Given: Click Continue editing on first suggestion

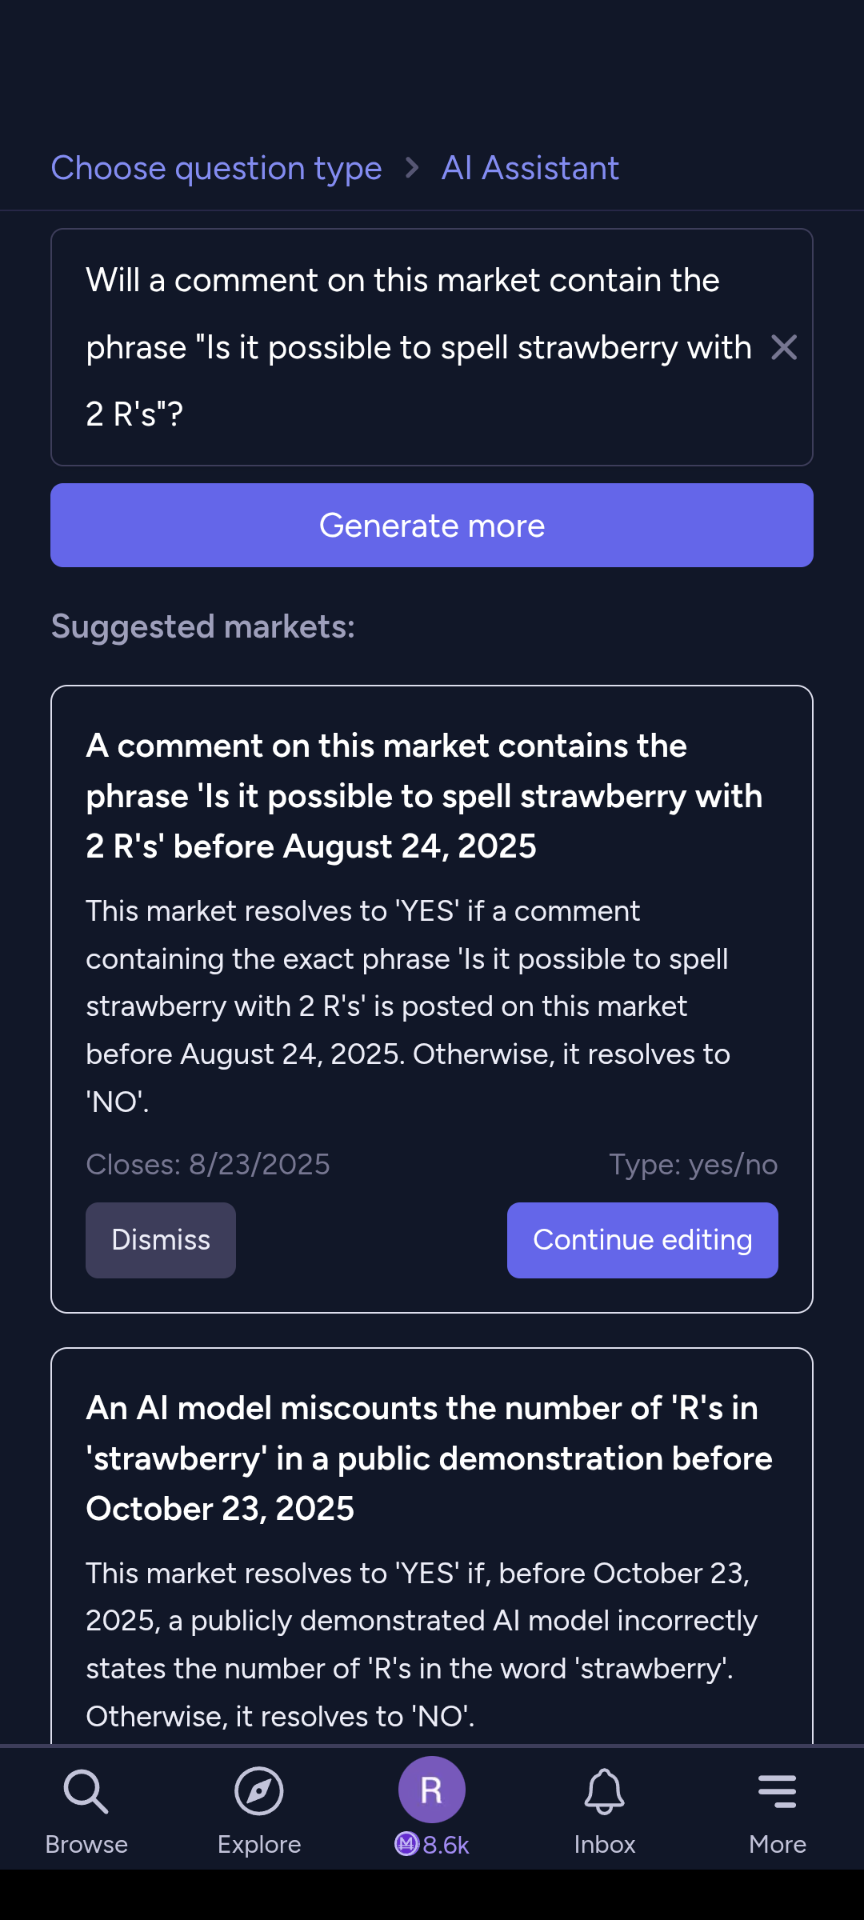Looking at the screenshot, I should click(x=642, y=1240).
